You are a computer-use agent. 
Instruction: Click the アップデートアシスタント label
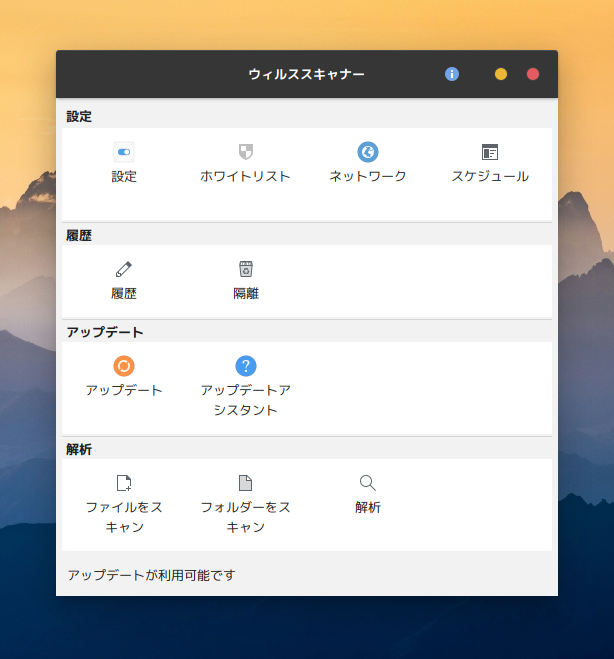245,400
